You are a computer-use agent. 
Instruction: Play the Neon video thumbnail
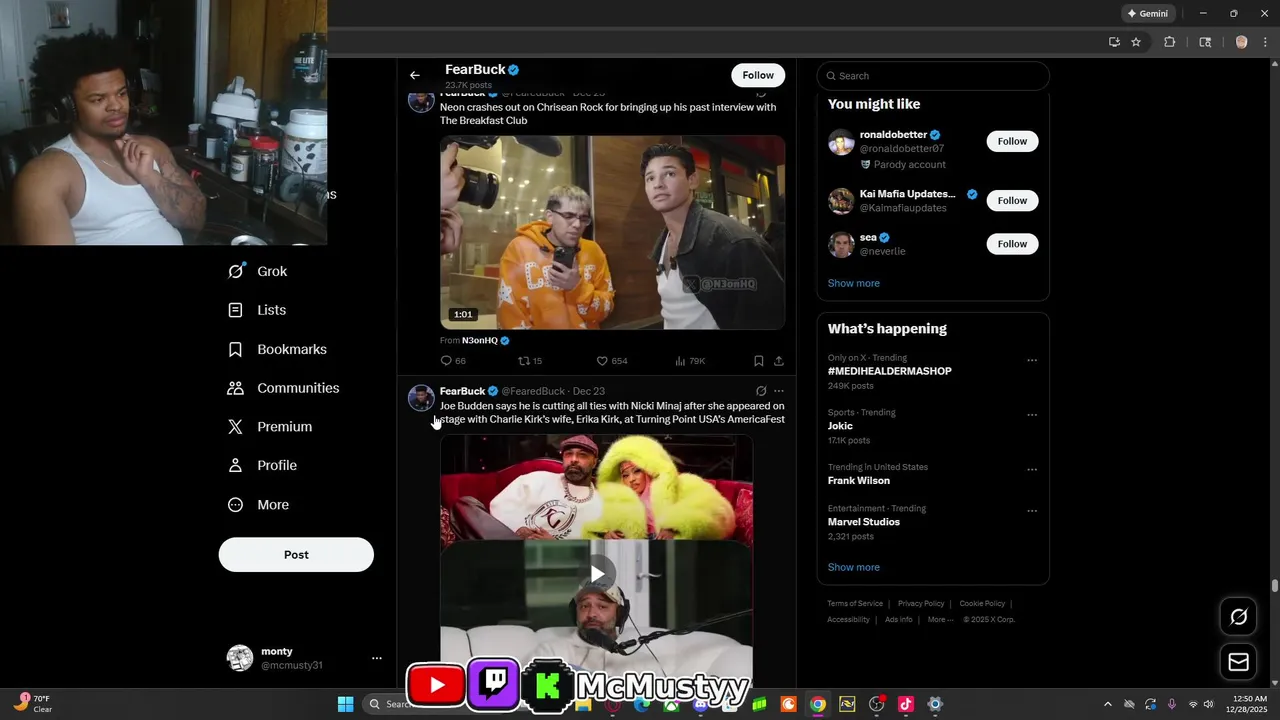[612, 232]
